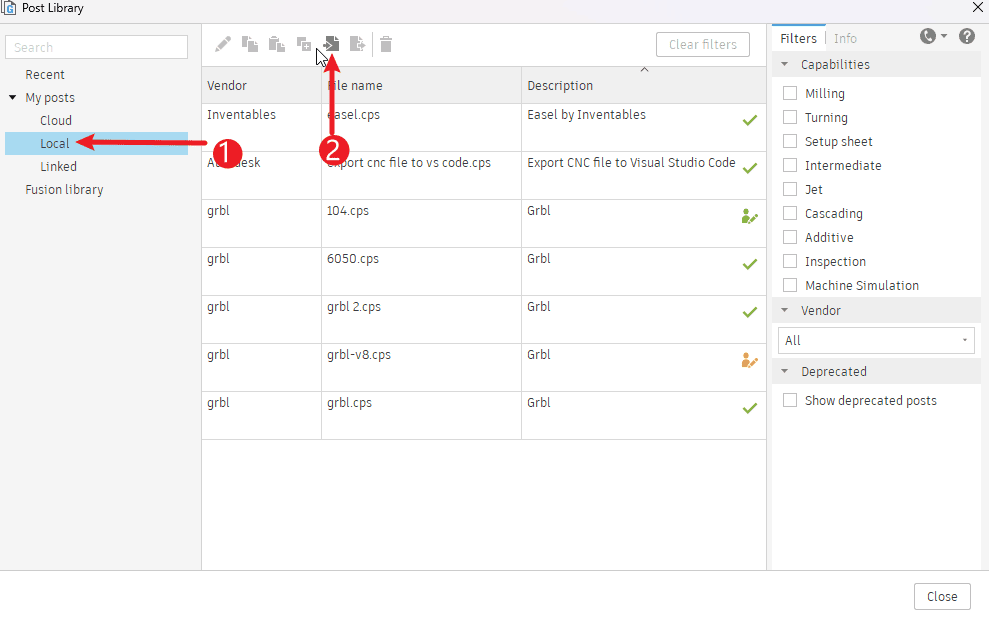Paste a post using the paste icon

276,43
